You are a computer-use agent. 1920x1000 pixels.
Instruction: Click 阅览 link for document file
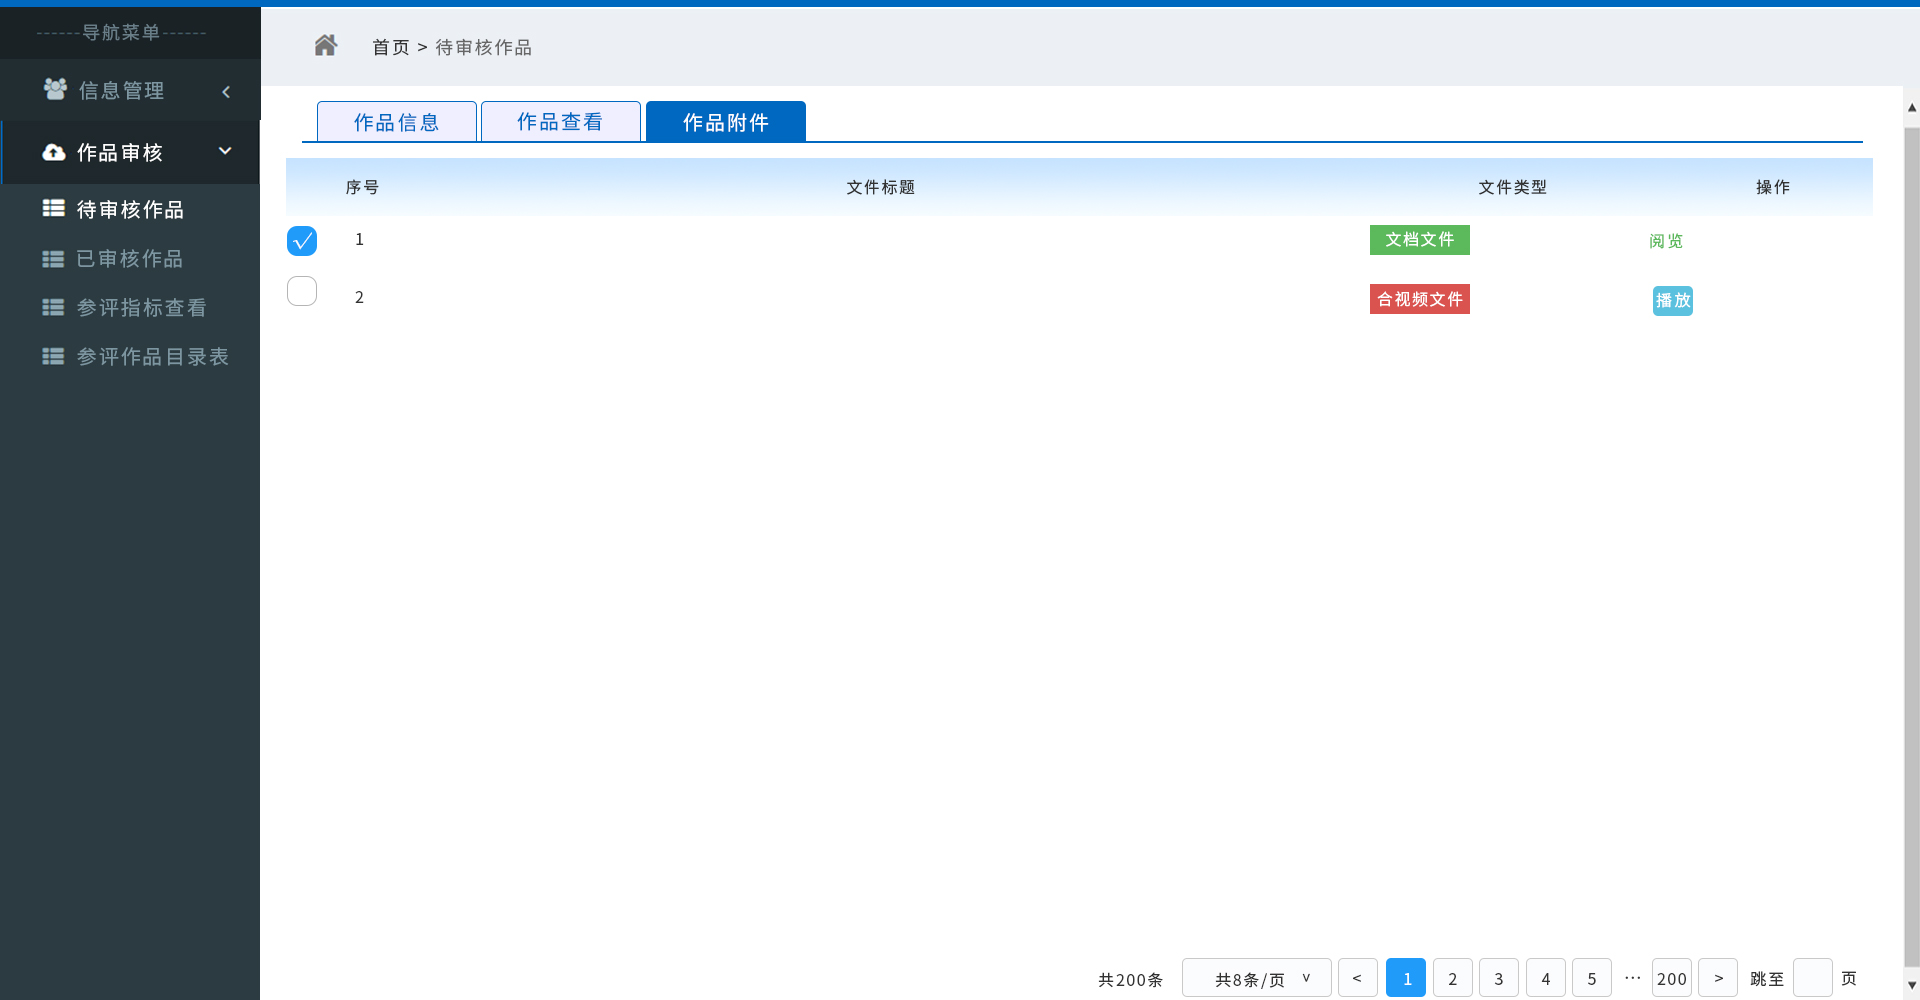[x=1665, y=241]
